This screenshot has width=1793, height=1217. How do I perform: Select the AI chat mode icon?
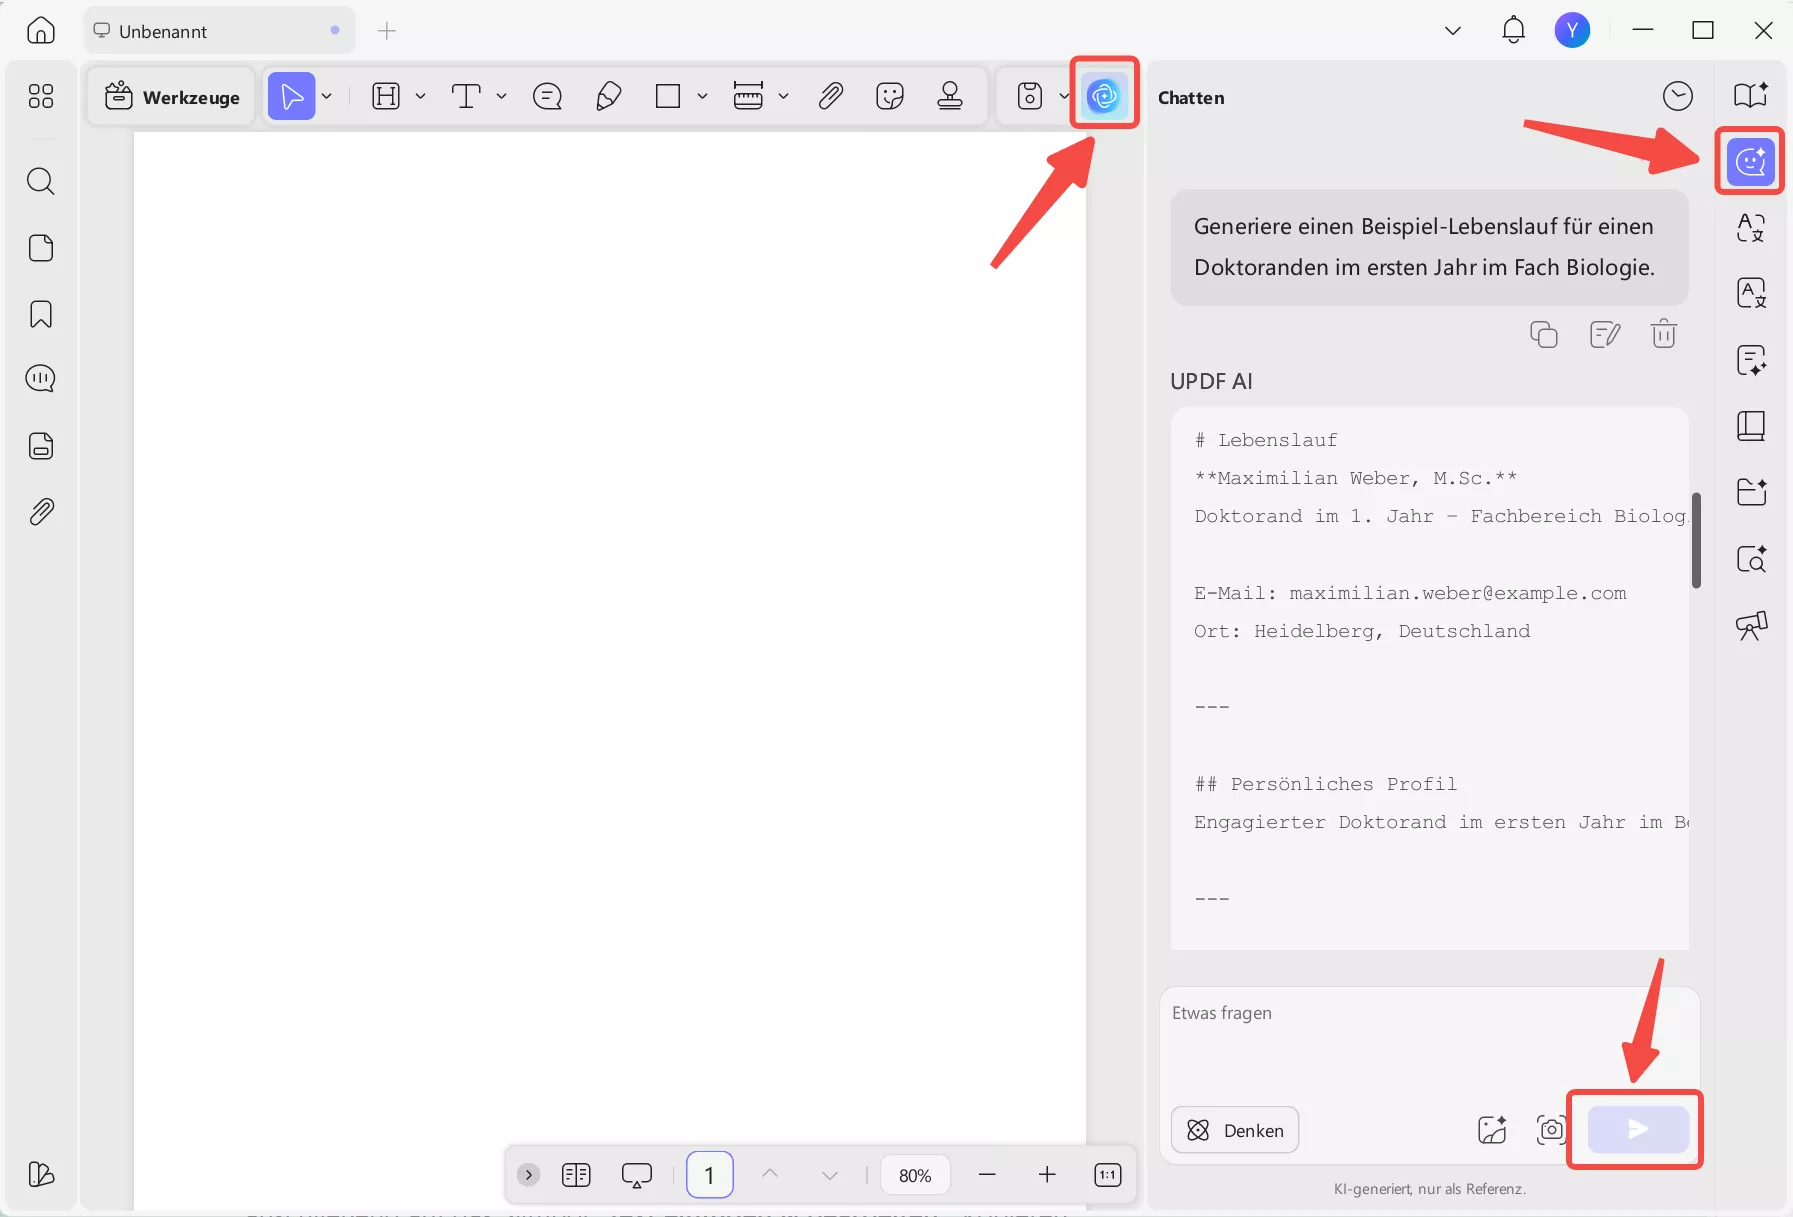coord(1751,161)
